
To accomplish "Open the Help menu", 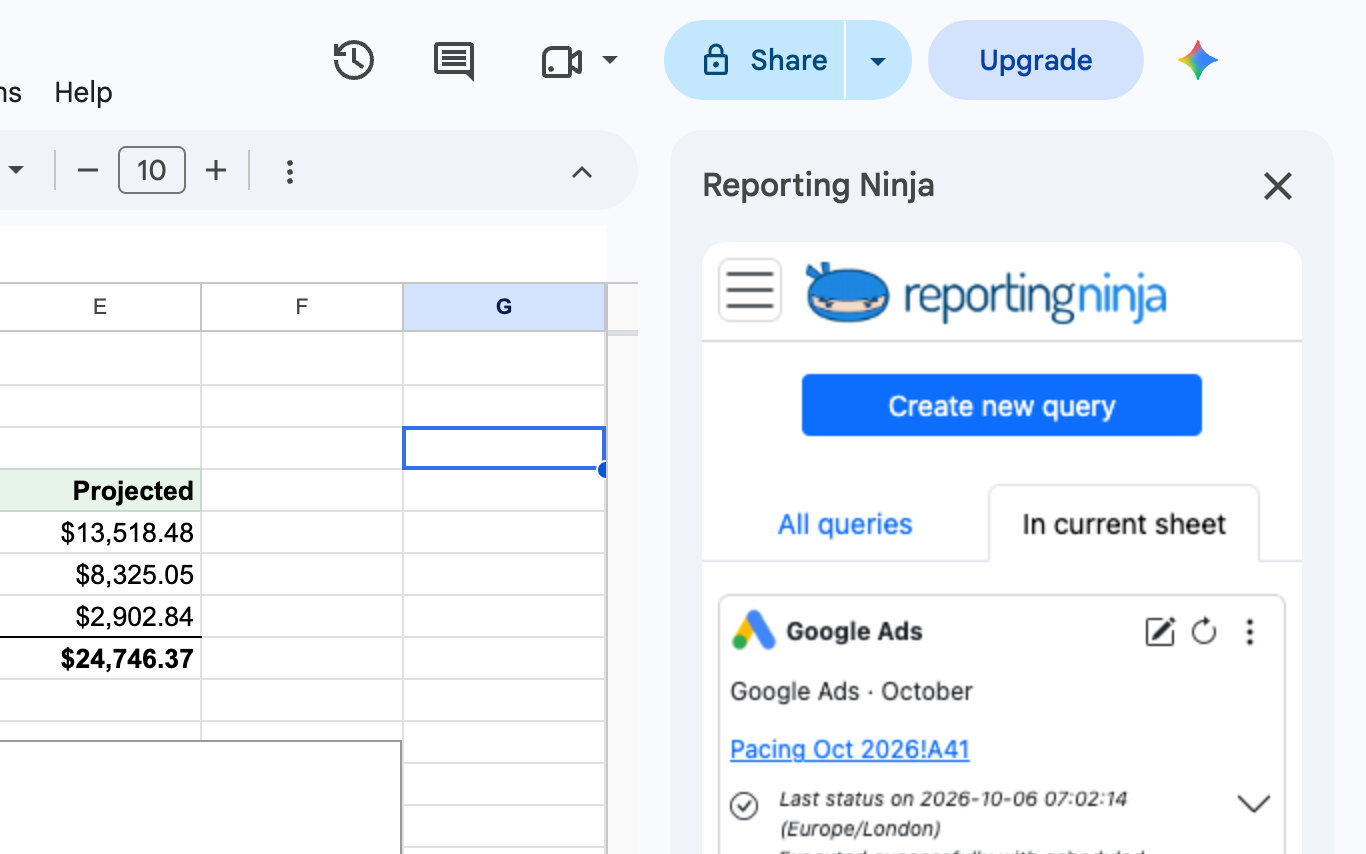I will tap(83, 92).
